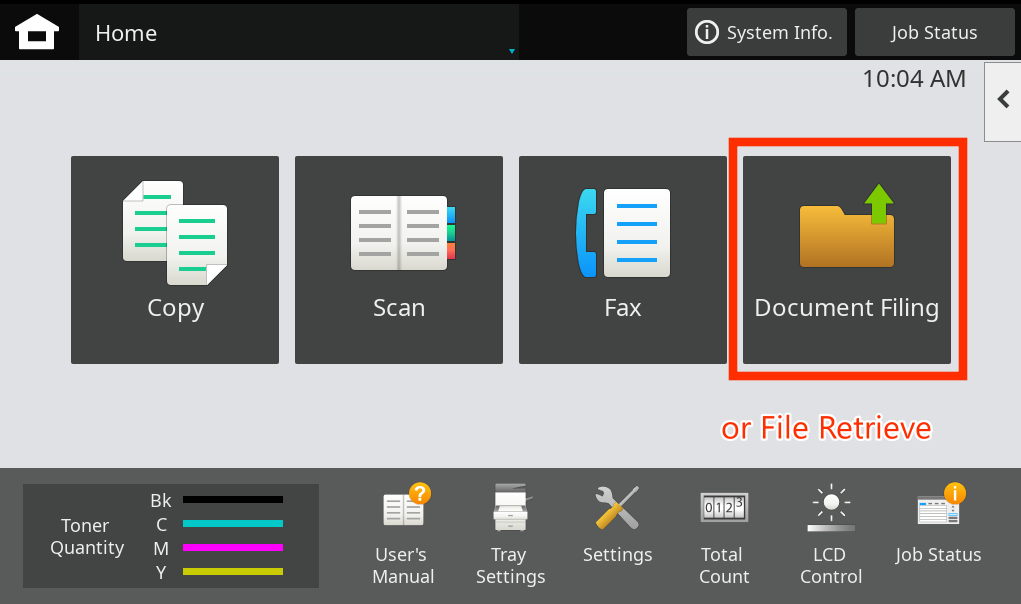Screen dimensions: 1021x604
Task: Expand the side action panel chevron
Action: coord(1003,100)
